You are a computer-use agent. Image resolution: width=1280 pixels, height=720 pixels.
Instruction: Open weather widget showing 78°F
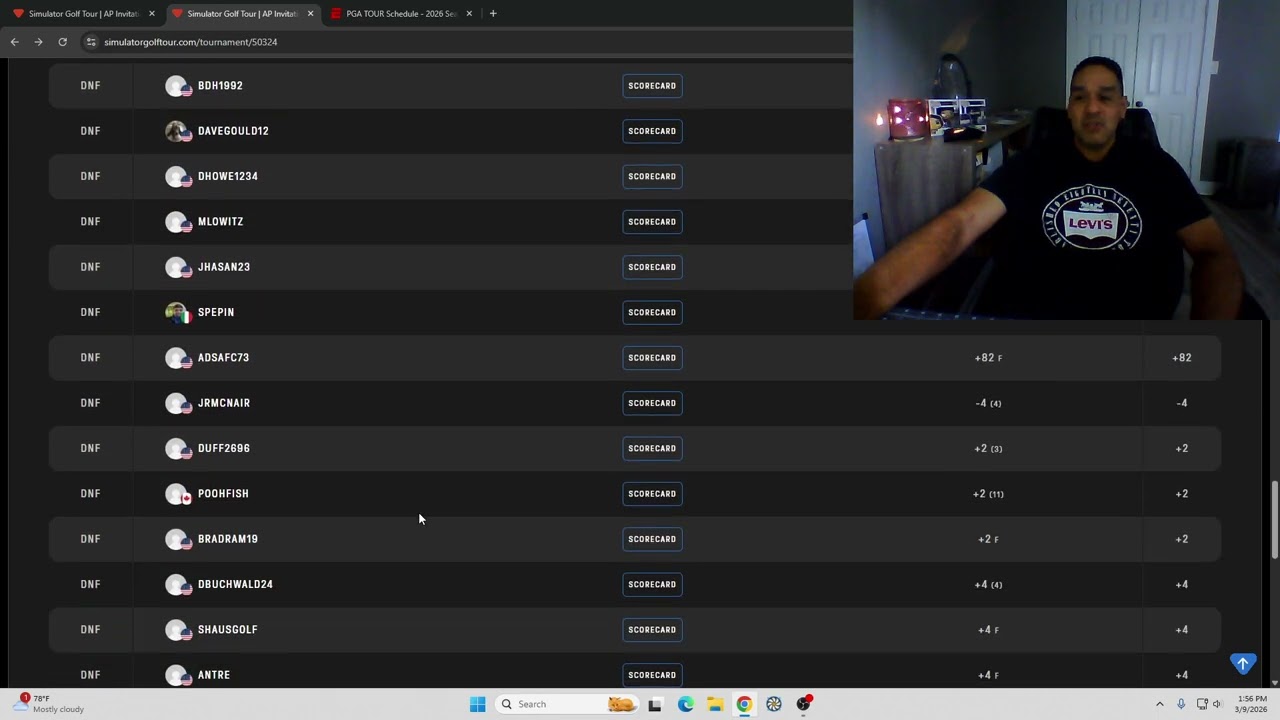pyautogui.click(x=50, y=704)
